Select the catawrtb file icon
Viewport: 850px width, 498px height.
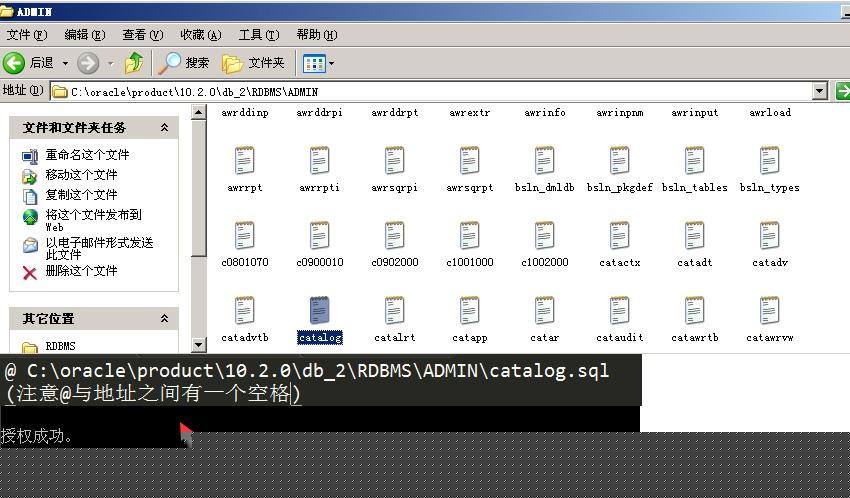coord(694,311)
